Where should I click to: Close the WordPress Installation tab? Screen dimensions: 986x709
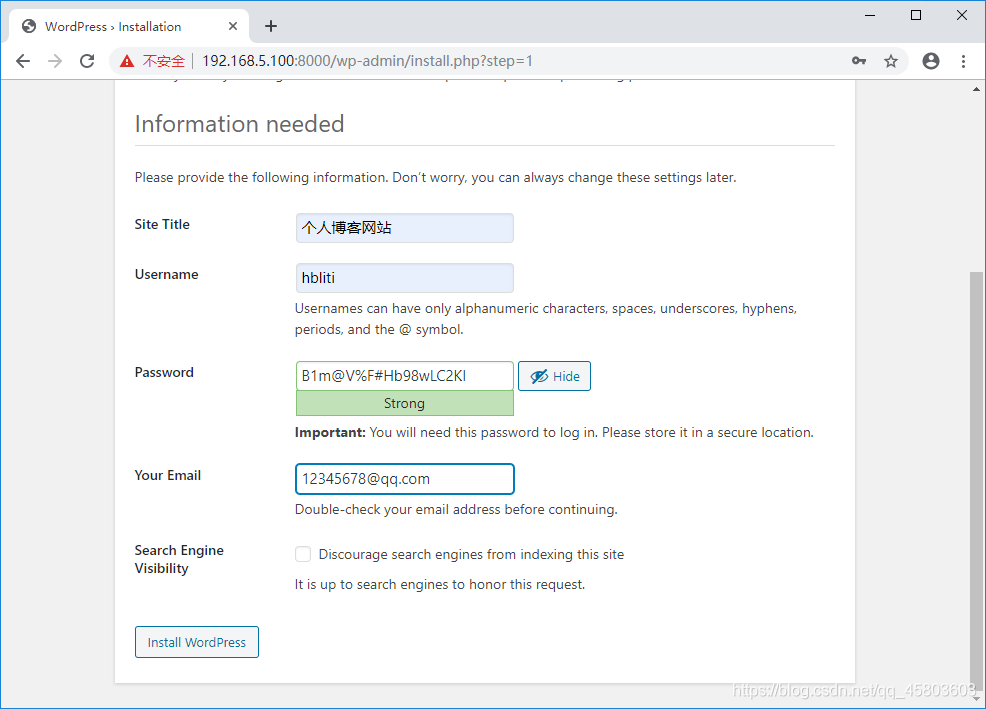tap(233, 26)
